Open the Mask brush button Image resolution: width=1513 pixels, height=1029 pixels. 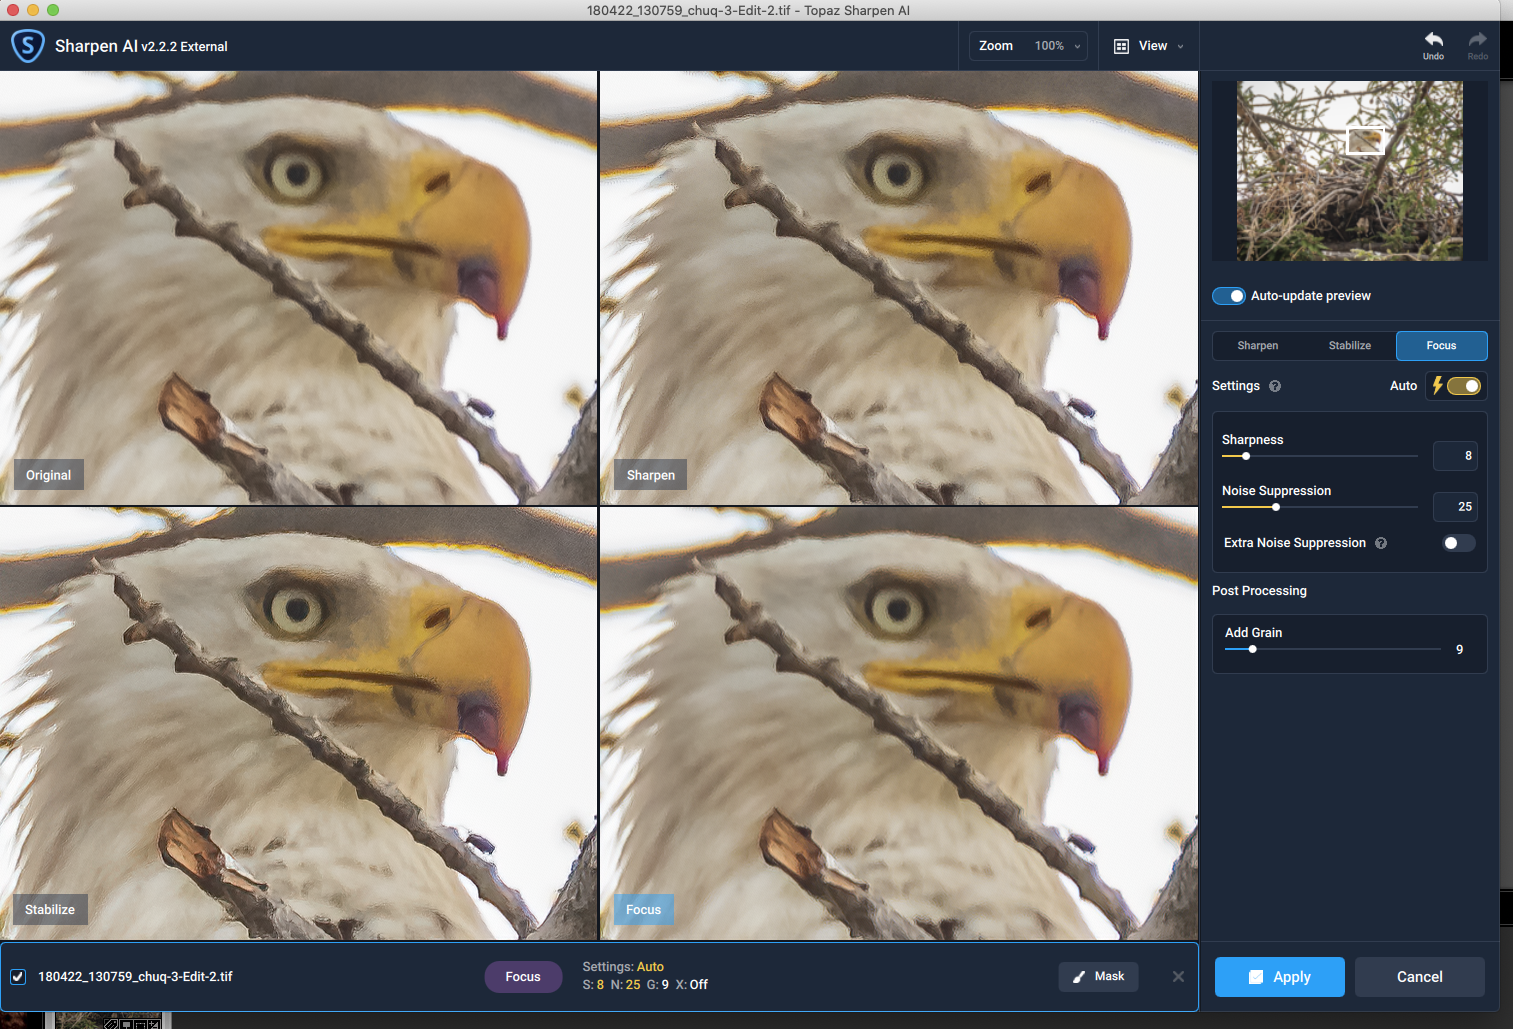click(x=1099, y=976)
